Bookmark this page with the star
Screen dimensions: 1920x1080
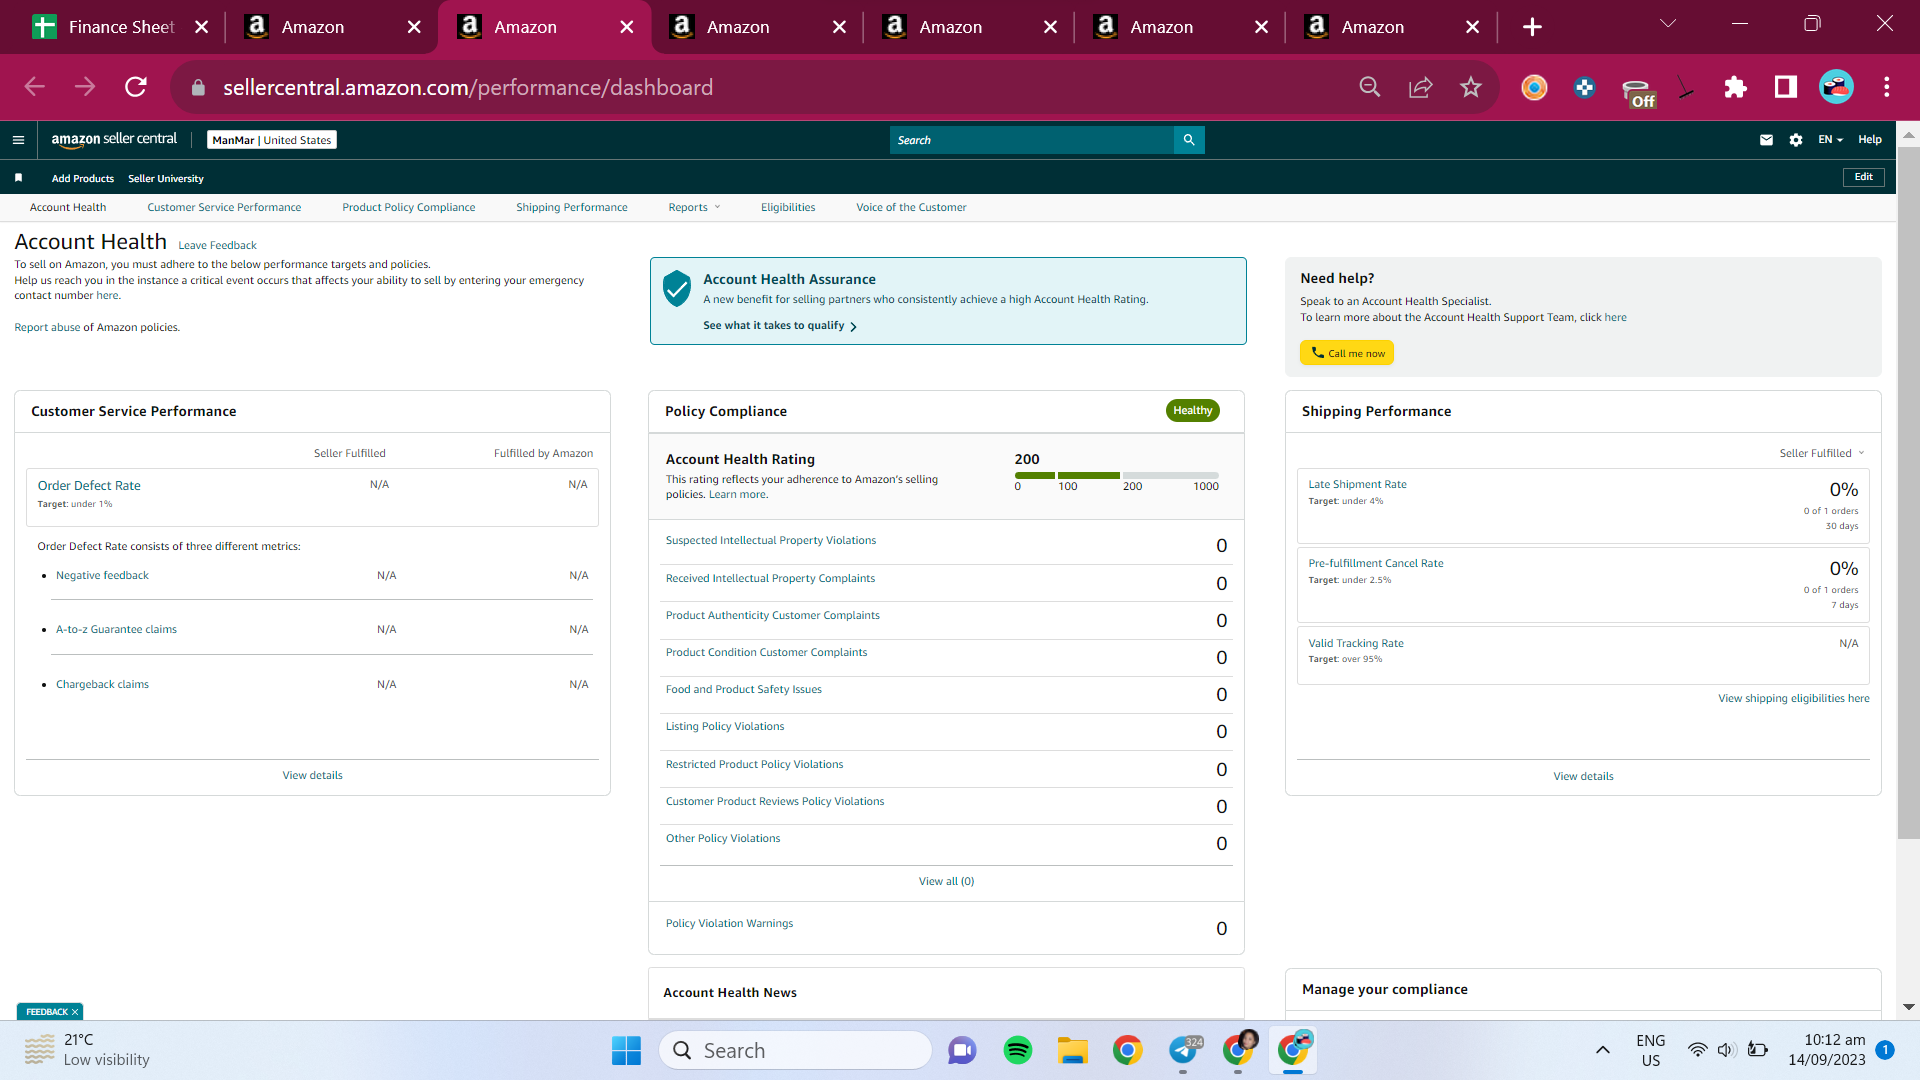(x=1470, y=87)
